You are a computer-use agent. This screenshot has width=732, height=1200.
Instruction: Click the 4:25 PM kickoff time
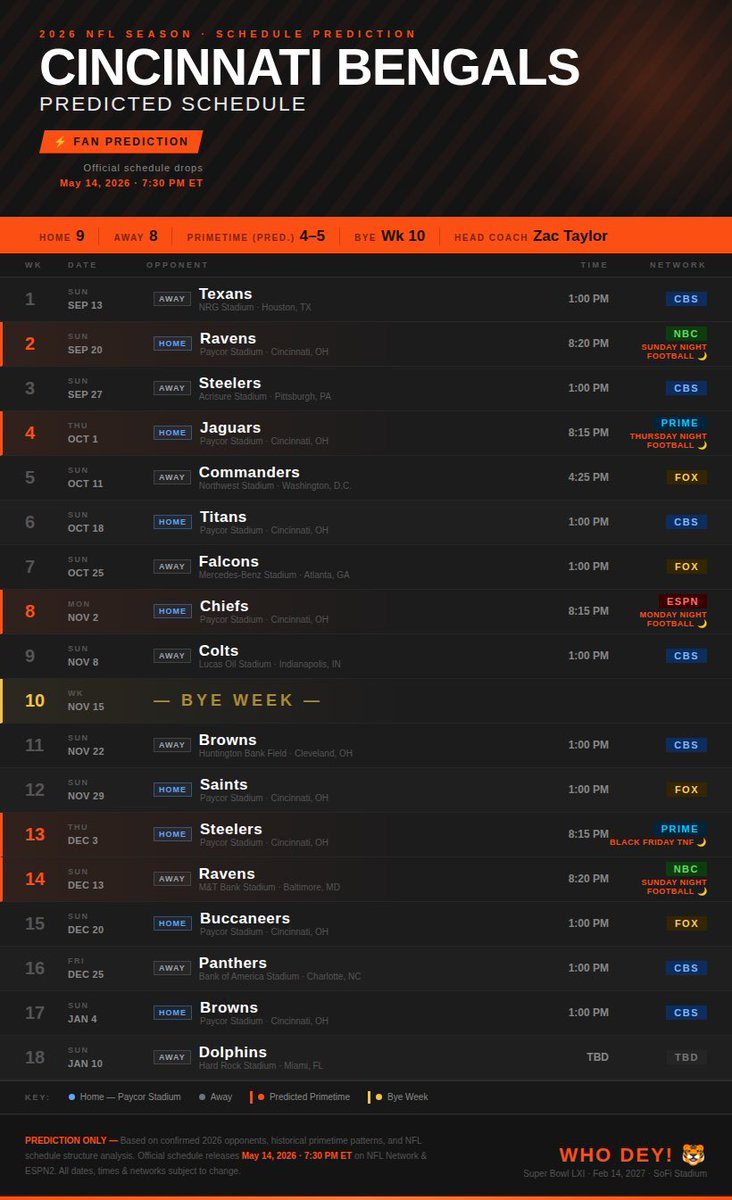click(588, 477)
